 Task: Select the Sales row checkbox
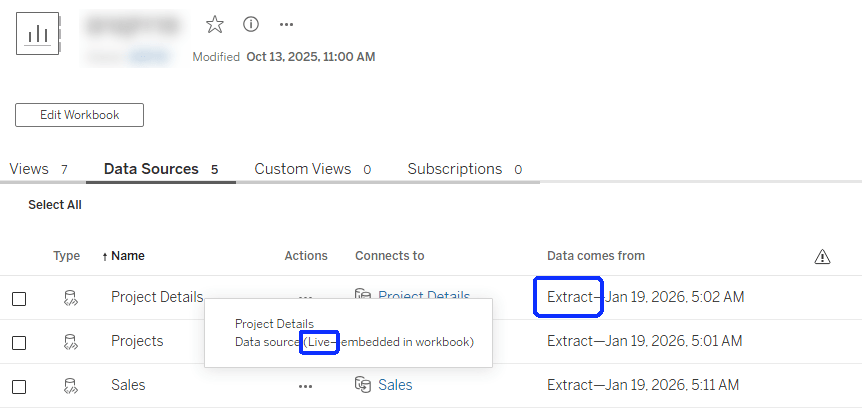[19, 385]
